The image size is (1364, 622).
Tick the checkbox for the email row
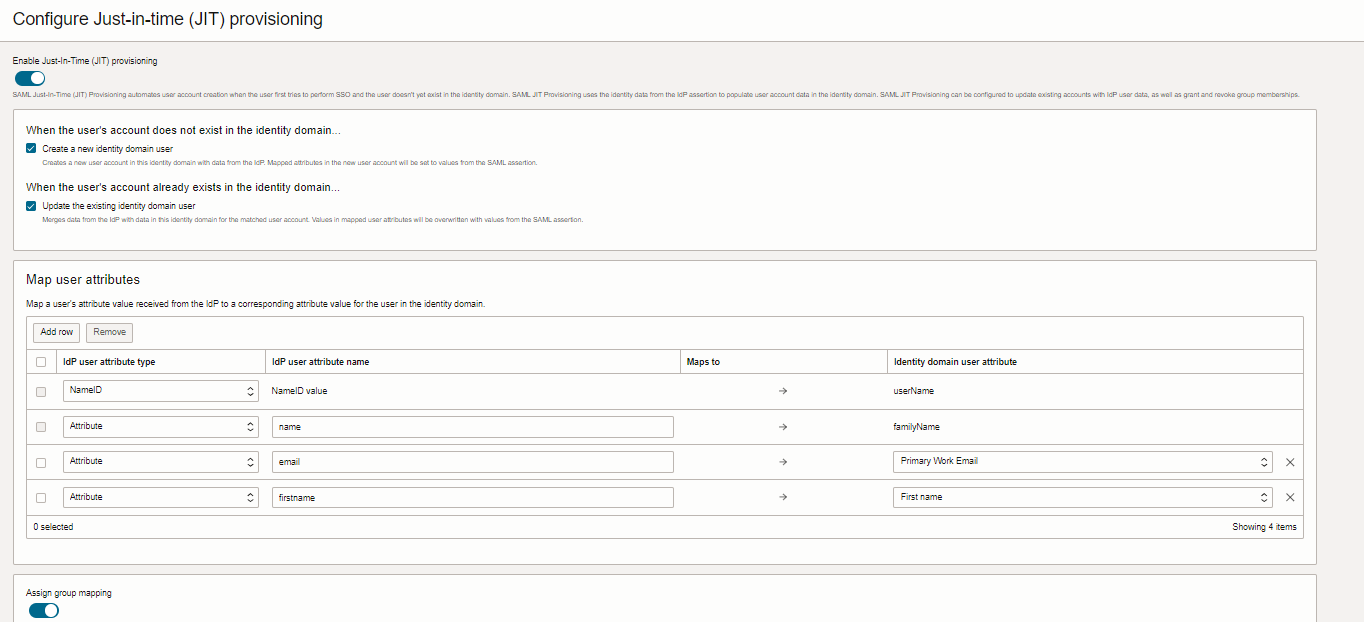(x=41, y=463)
